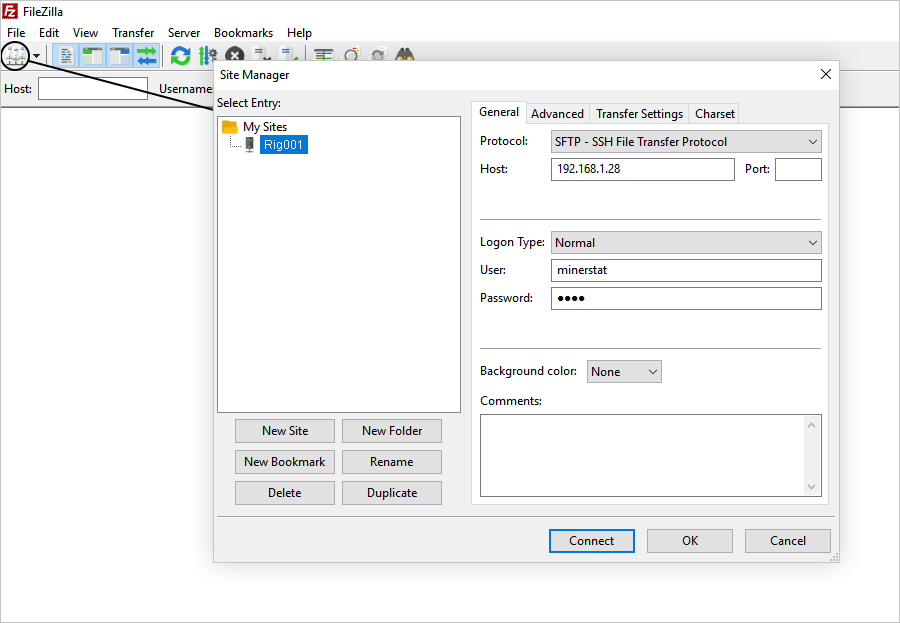
Task: Open the View menu
Action: (86, 33)
